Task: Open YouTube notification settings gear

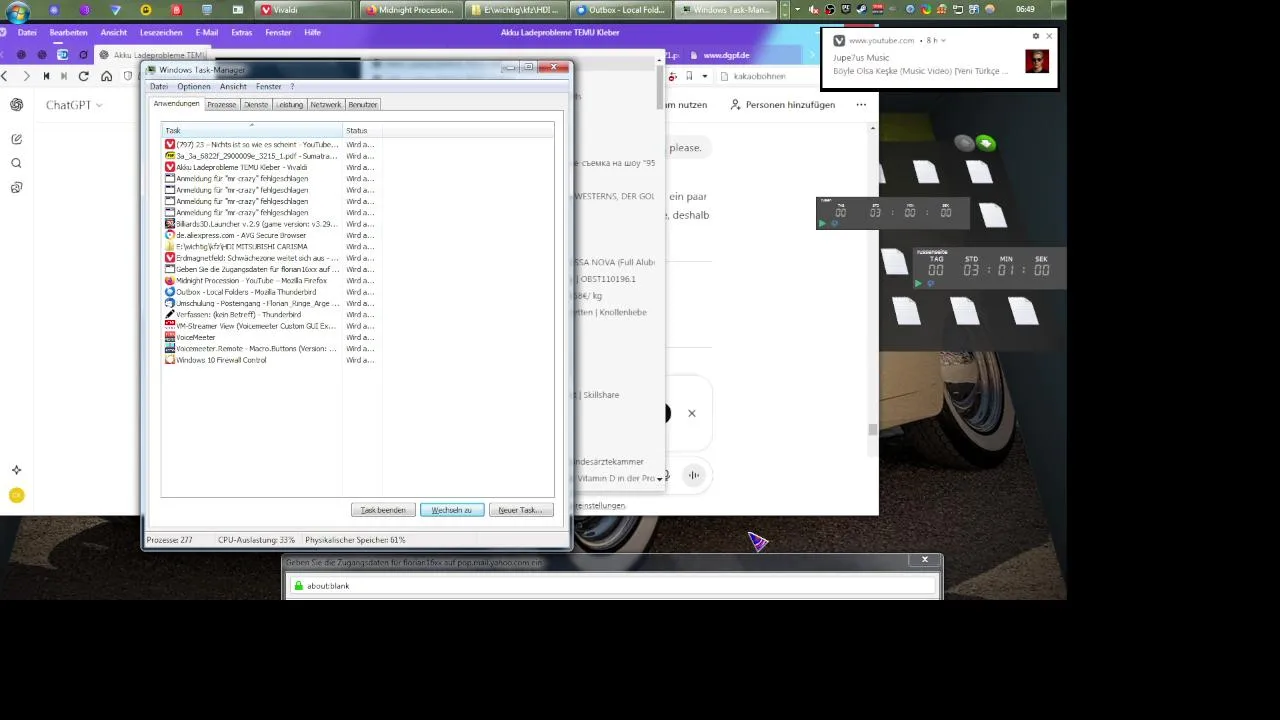Action: pos(1036,36)
